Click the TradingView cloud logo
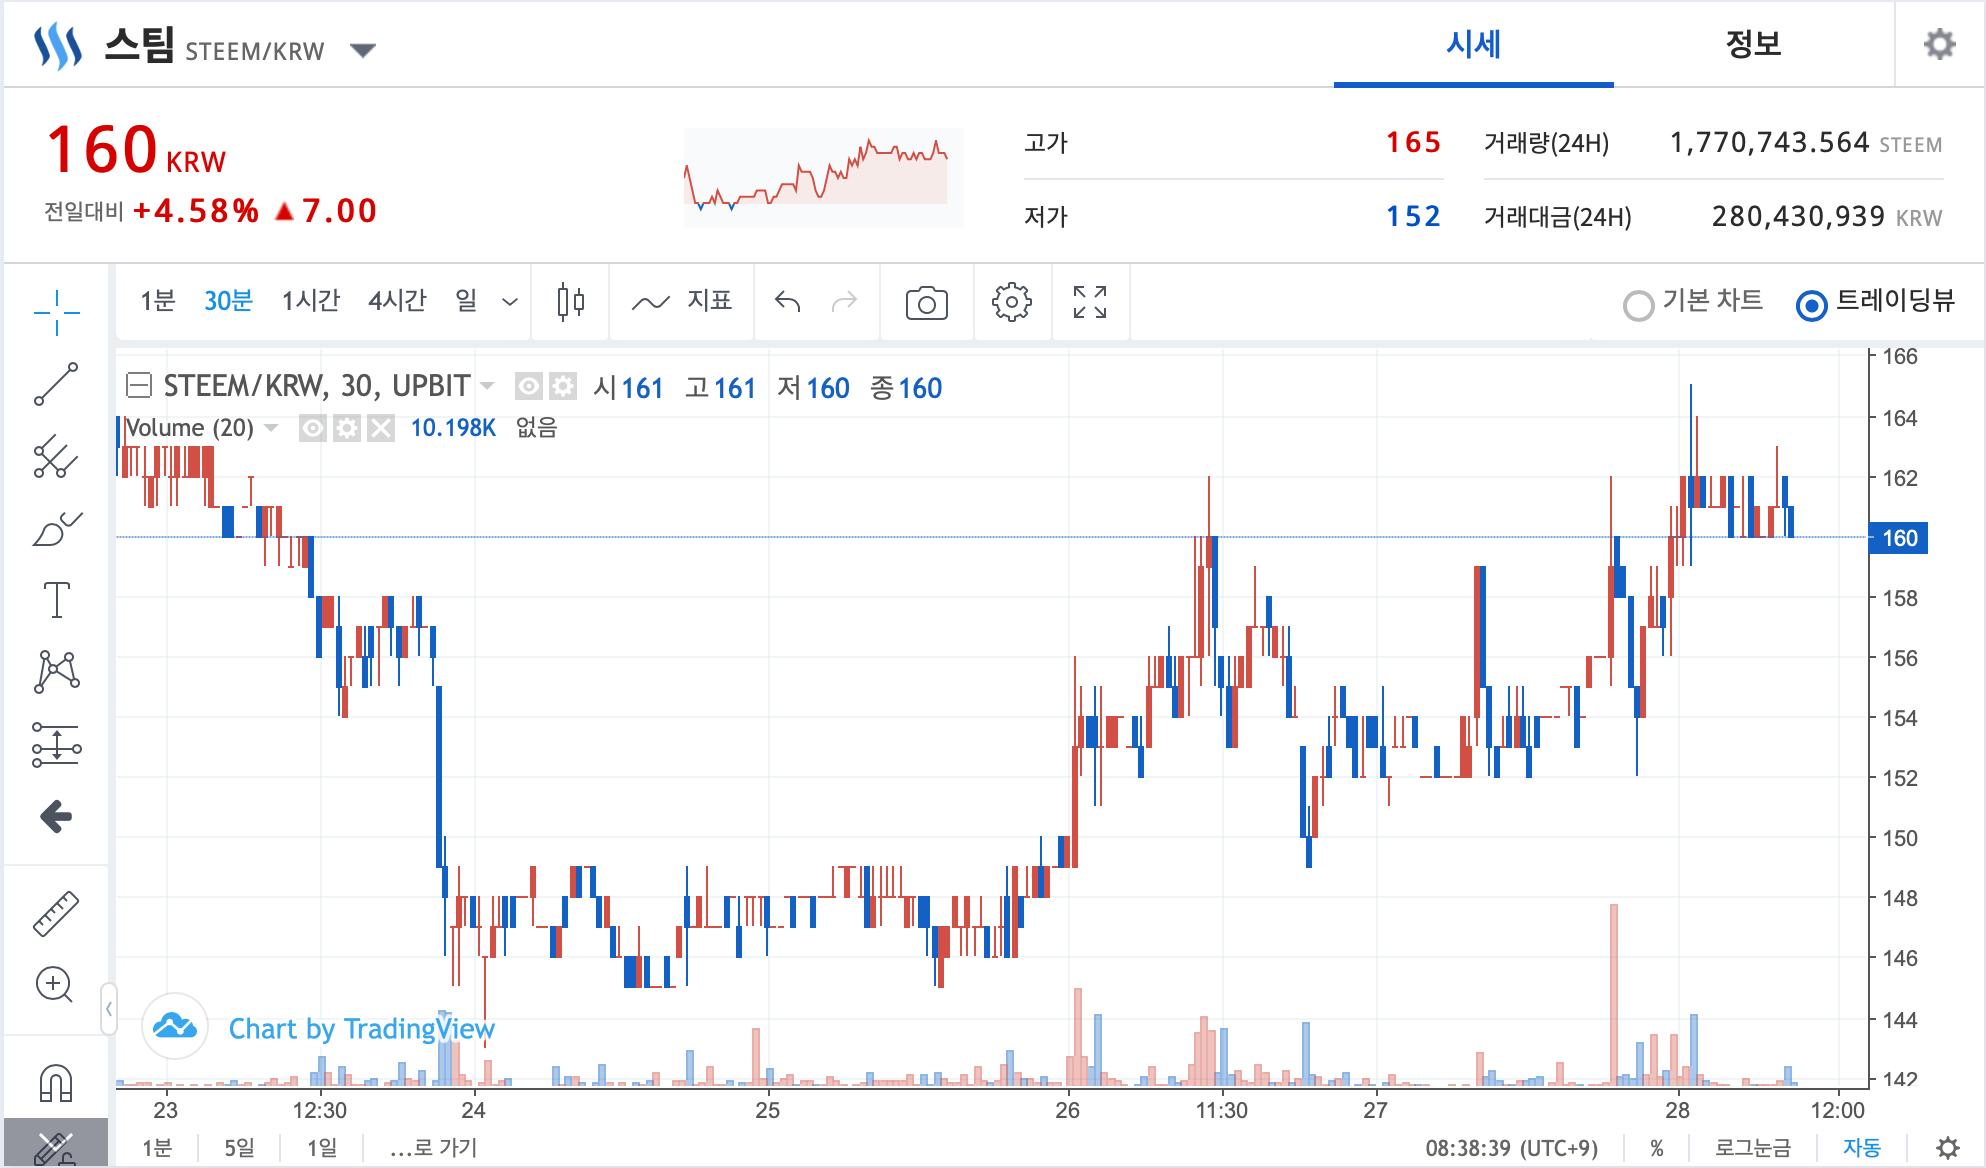This screenshot has width=1986, height=1168. tap(175, 1026)
